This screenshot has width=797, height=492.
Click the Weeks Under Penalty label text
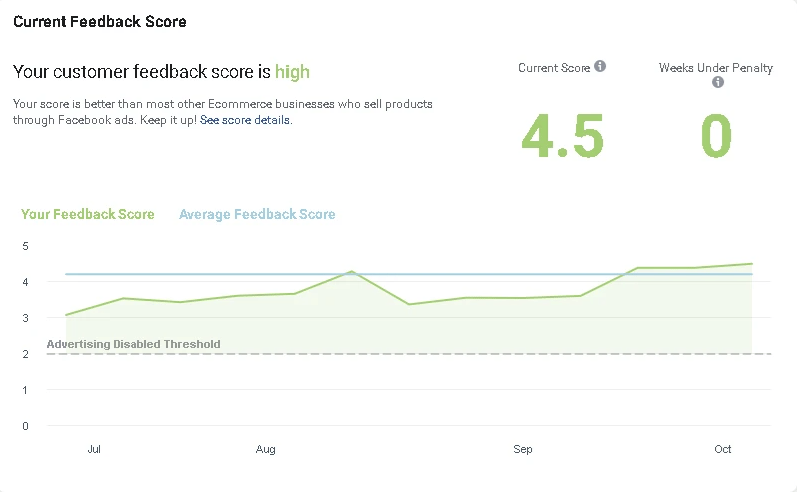[715, 68]
